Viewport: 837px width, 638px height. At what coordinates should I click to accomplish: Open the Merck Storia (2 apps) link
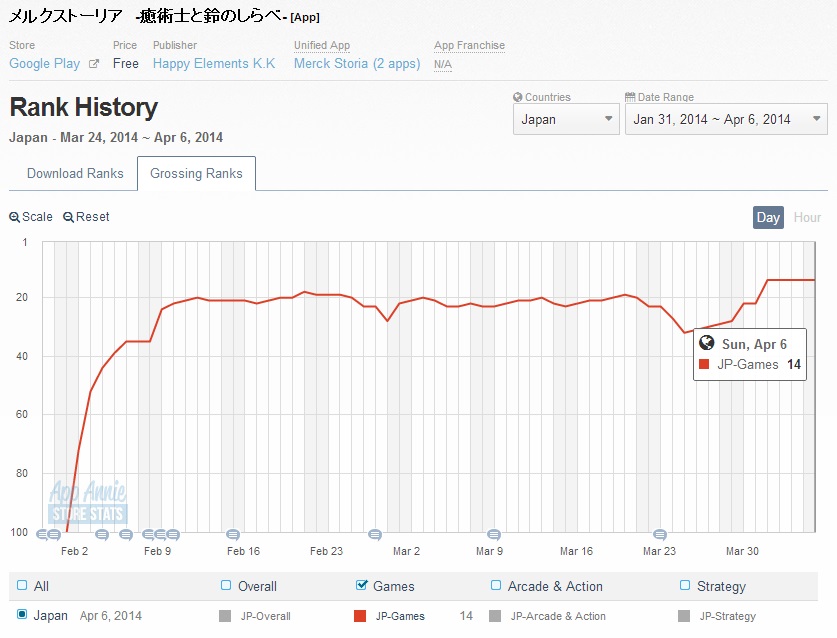[356, 64]
